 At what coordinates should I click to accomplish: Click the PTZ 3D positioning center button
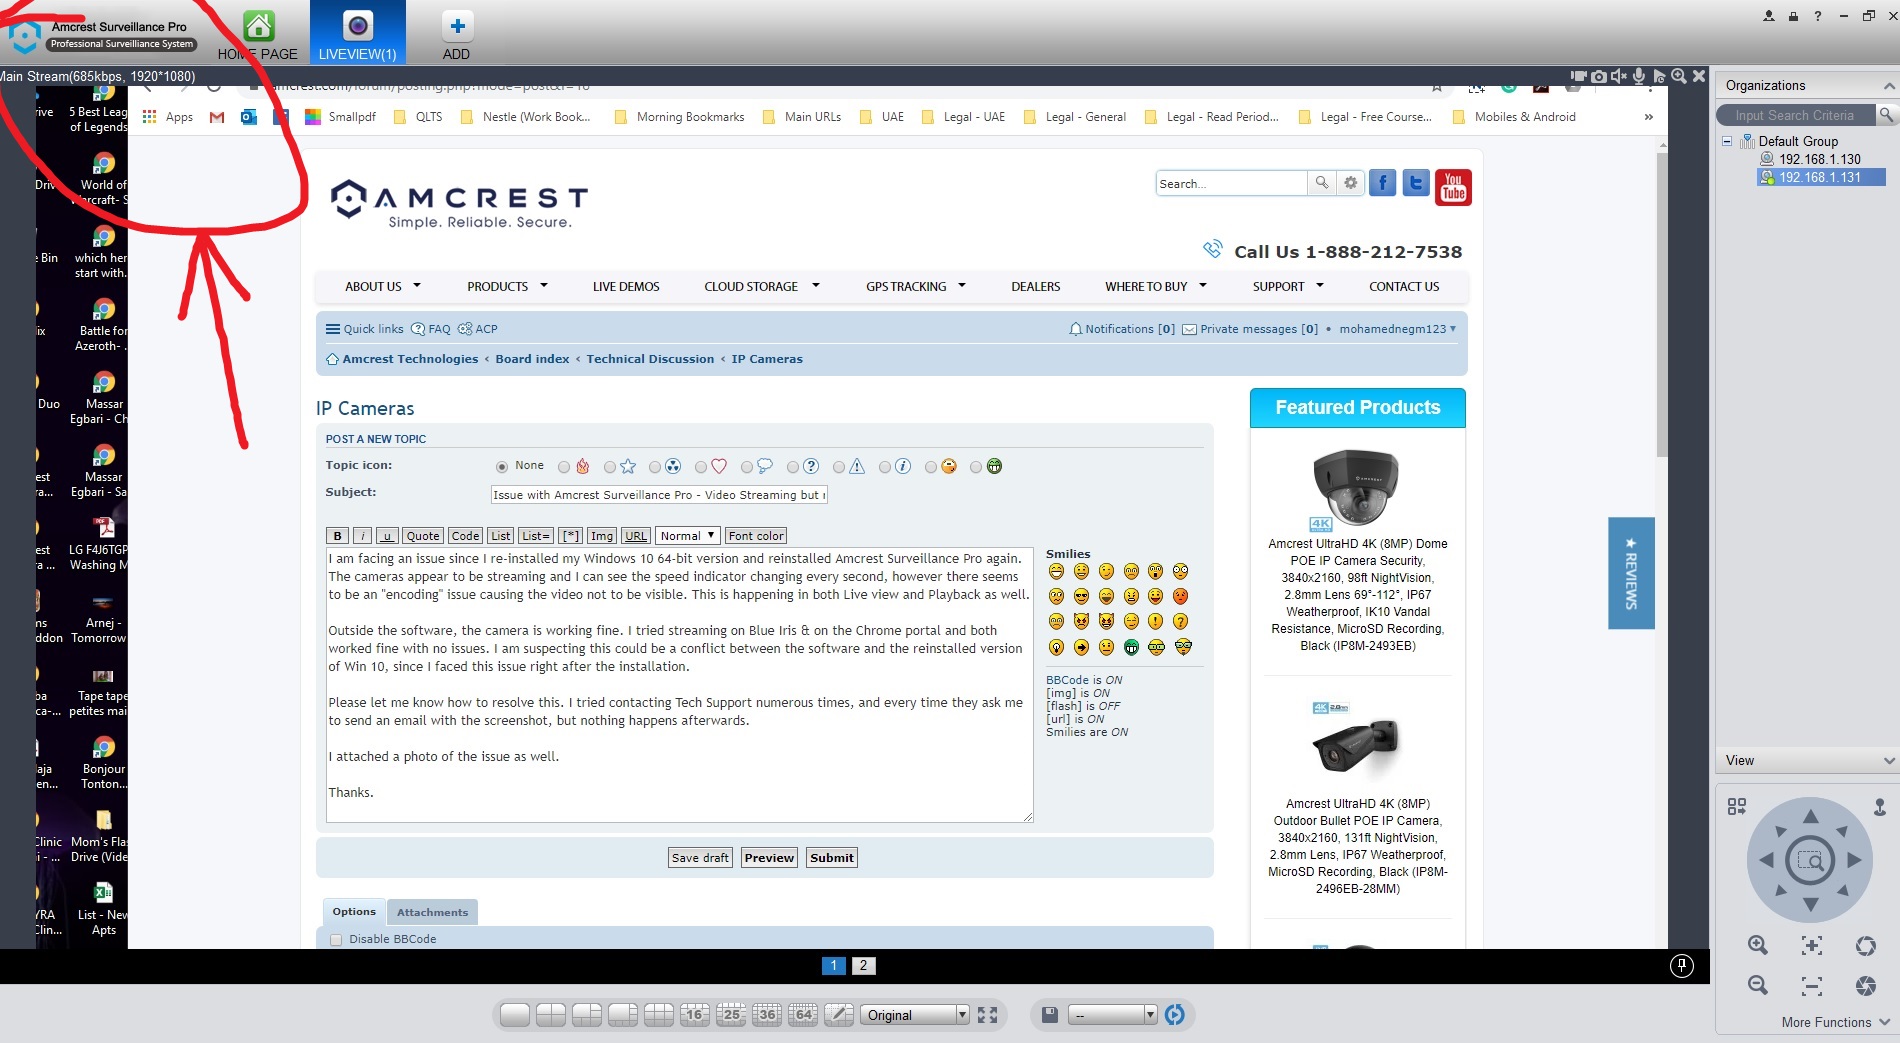(x=1810, y=860)
